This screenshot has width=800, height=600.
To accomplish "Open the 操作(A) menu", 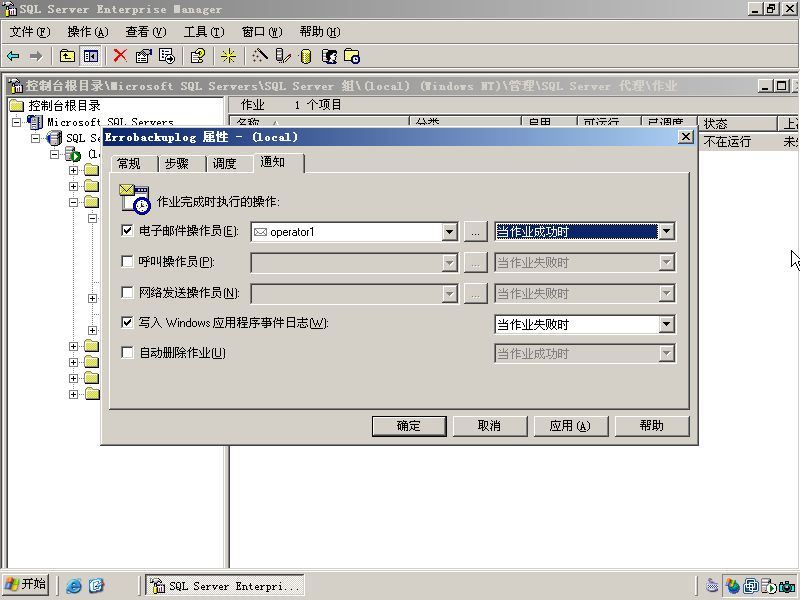I will [x=88, y=32].
